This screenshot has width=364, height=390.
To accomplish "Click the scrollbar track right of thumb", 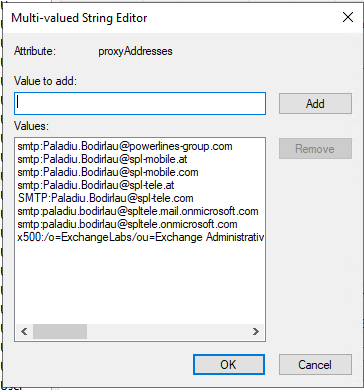I will [x=167, y=332].
